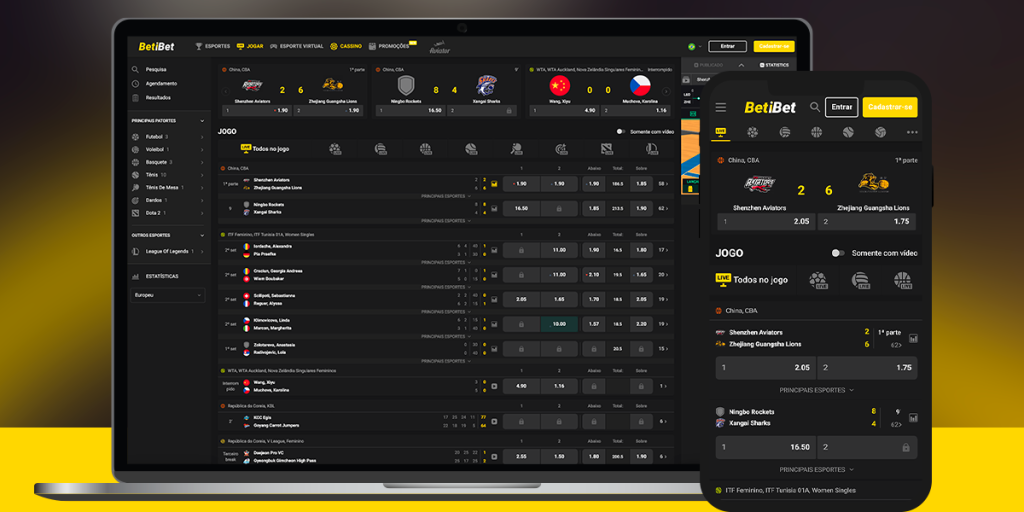
Task: Open Esporte Virtual menu on the laptop
Action: (x=297, y=46)
